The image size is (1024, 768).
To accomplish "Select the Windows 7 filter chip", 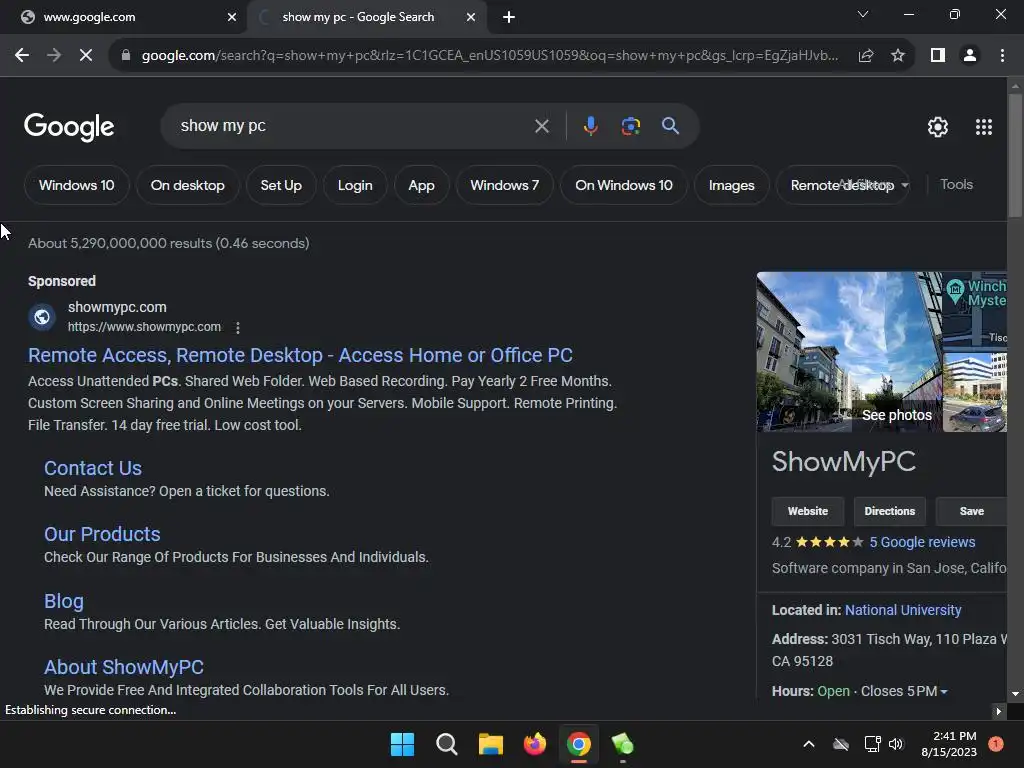I will (x=504, y=185).
